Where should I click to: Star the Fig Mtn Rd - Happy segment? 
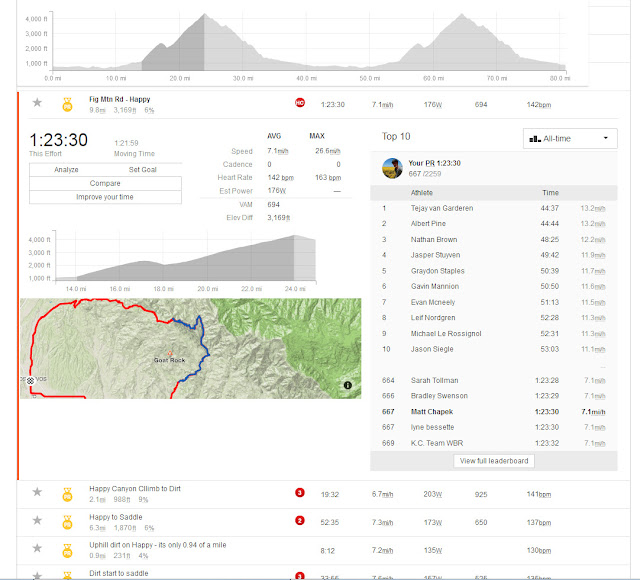37,102
